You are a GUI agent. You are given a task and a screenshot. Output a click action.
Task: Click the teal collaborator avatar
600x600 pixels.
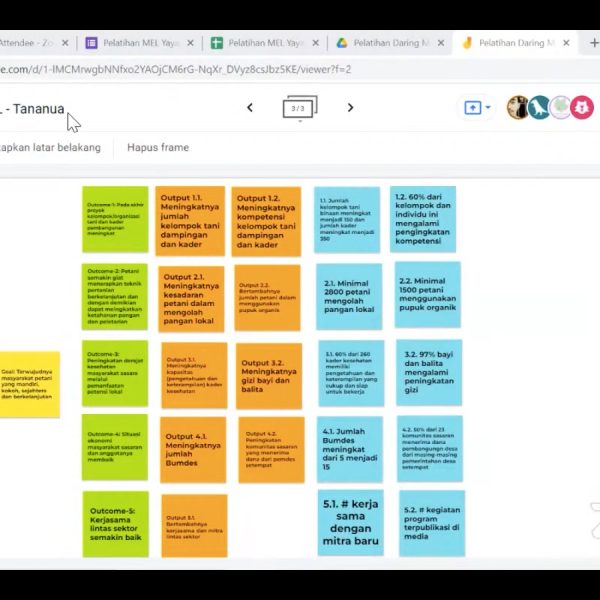point(538,108)
